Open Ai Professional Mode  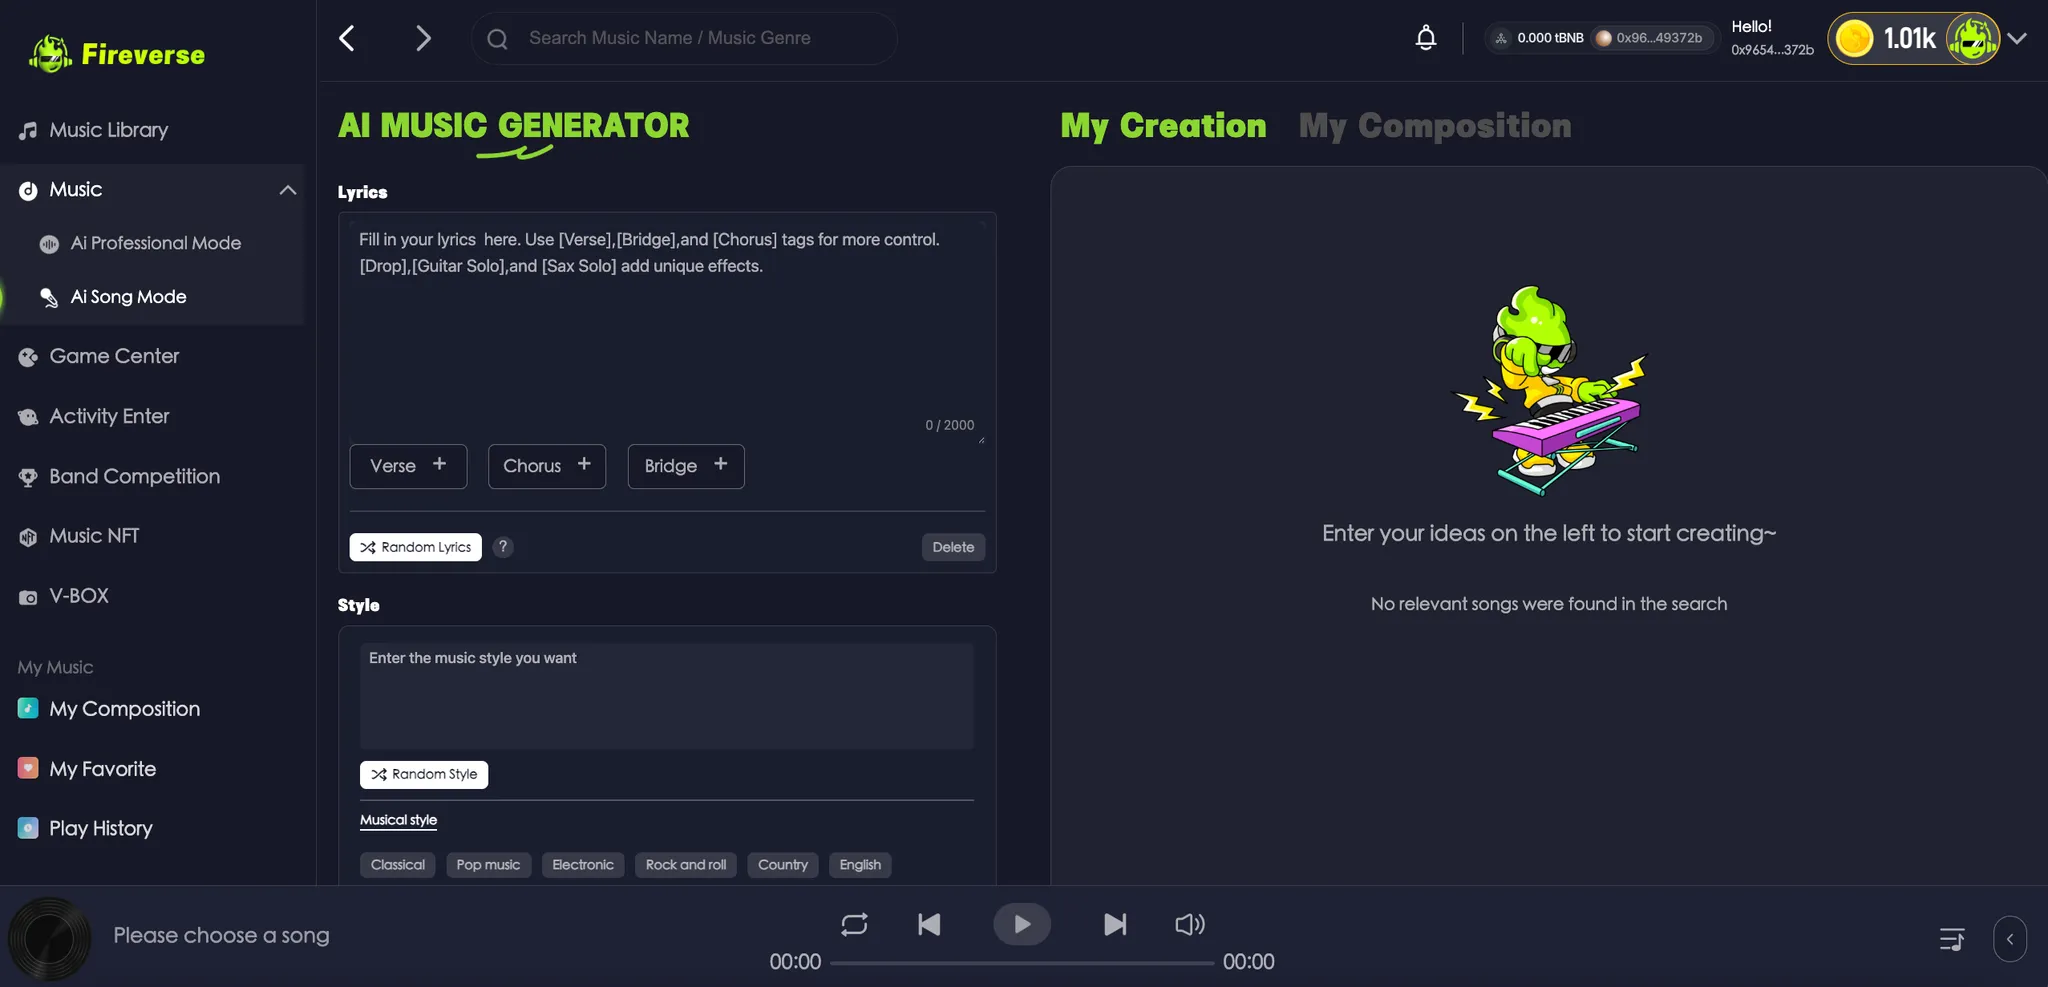(155, 243)
